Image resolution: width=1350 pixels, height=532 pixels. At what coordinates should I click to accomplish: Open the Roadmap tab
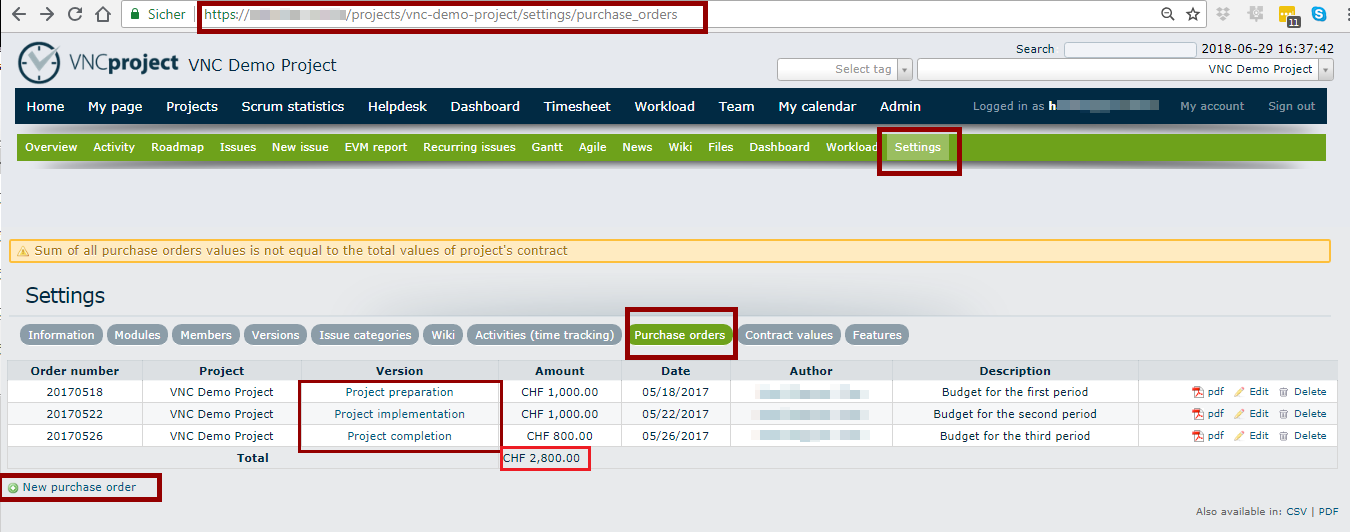177,147
